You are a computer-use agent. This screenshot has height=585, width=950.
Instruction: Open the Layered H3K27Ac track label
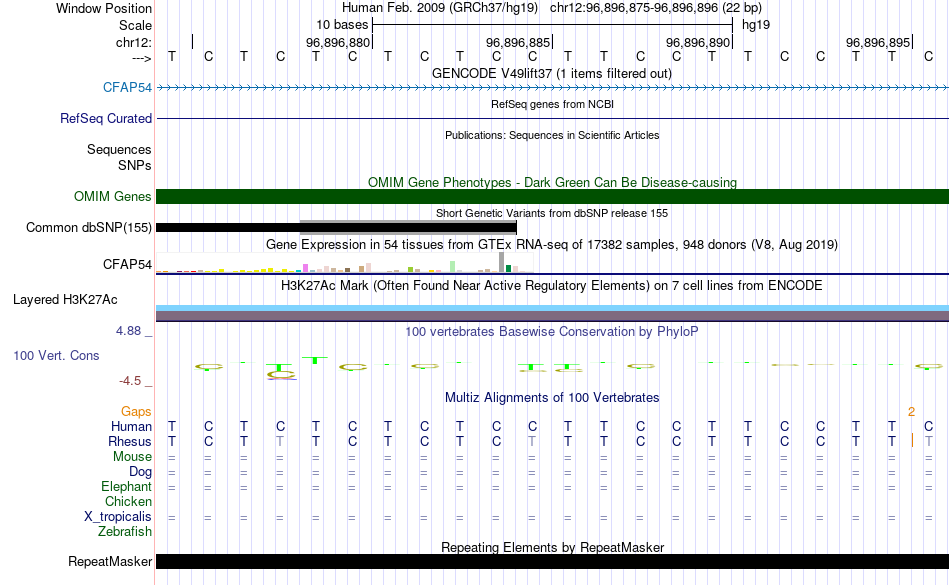[x=65, y=299]
